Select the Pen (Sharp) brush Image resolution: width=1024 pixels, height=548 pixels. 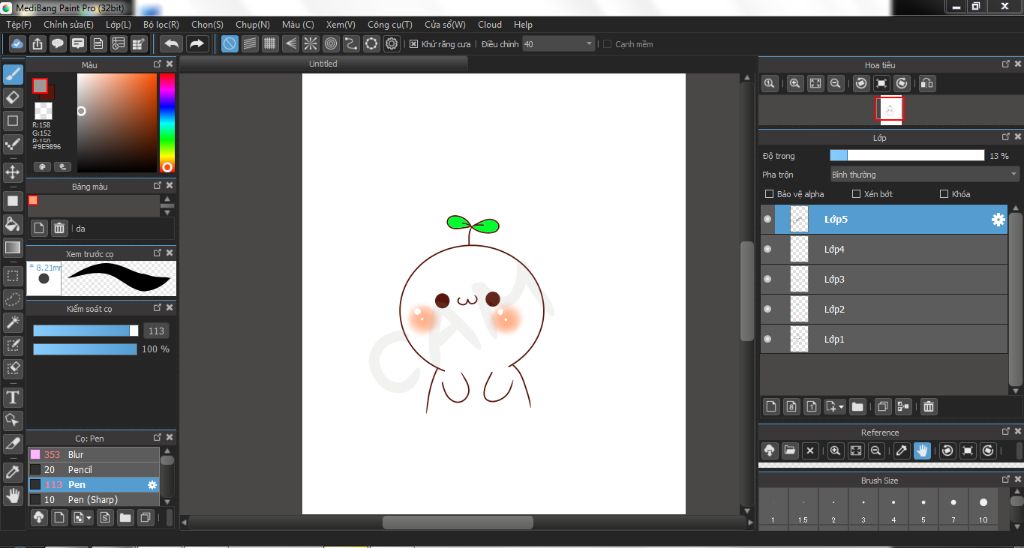coord(94,499)
